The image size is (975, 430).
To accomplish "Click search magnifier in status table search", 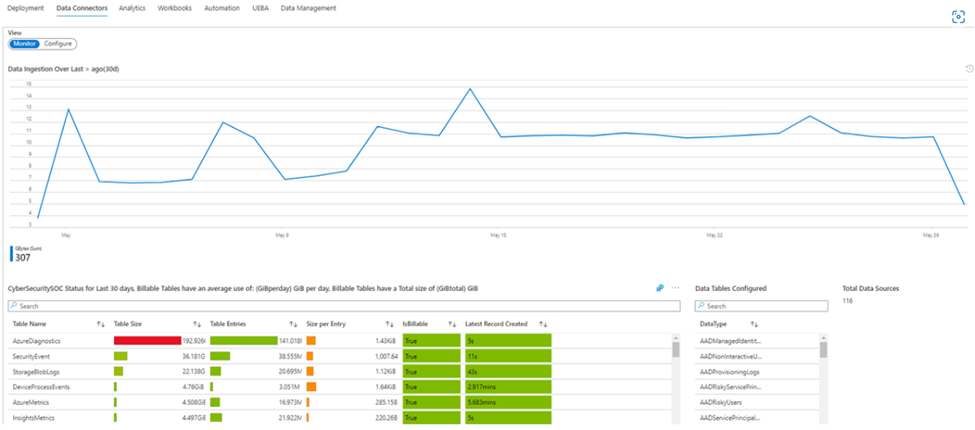I will click(x=14, y=306).
